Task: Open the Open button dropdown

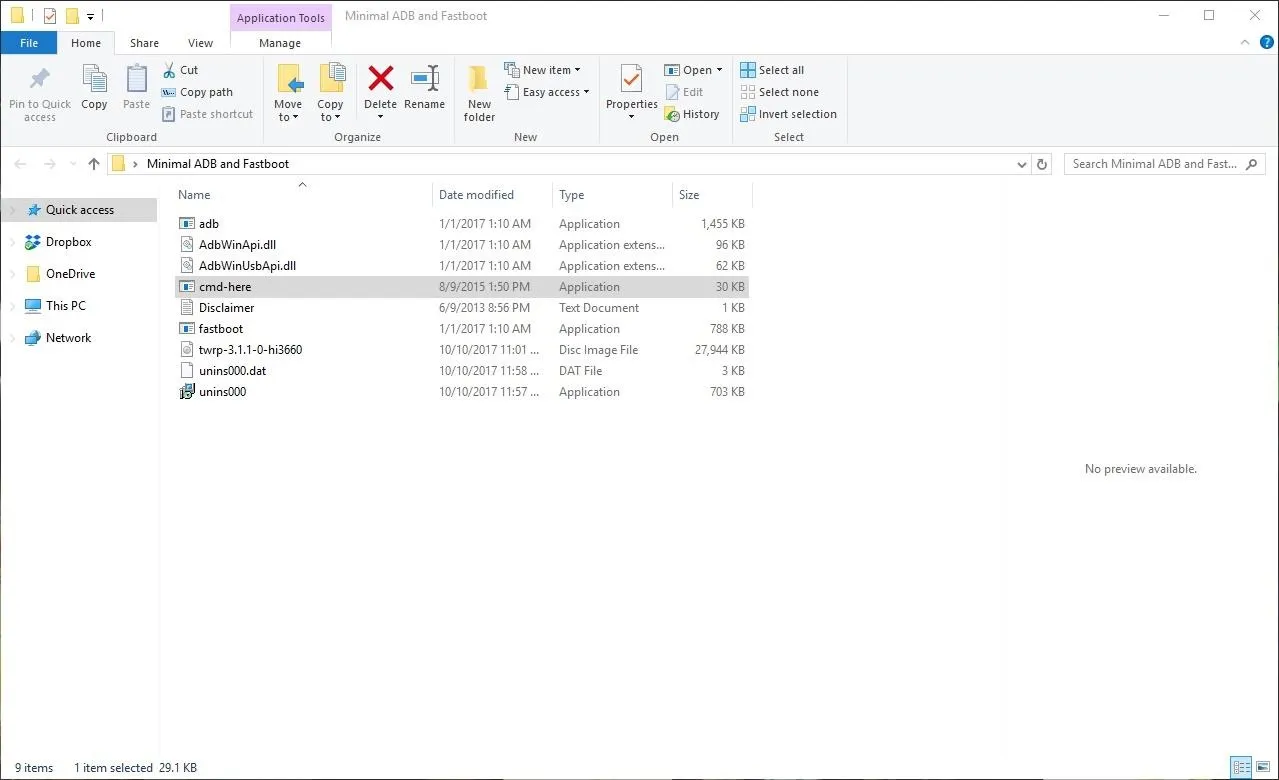Action: pos(719,70)
